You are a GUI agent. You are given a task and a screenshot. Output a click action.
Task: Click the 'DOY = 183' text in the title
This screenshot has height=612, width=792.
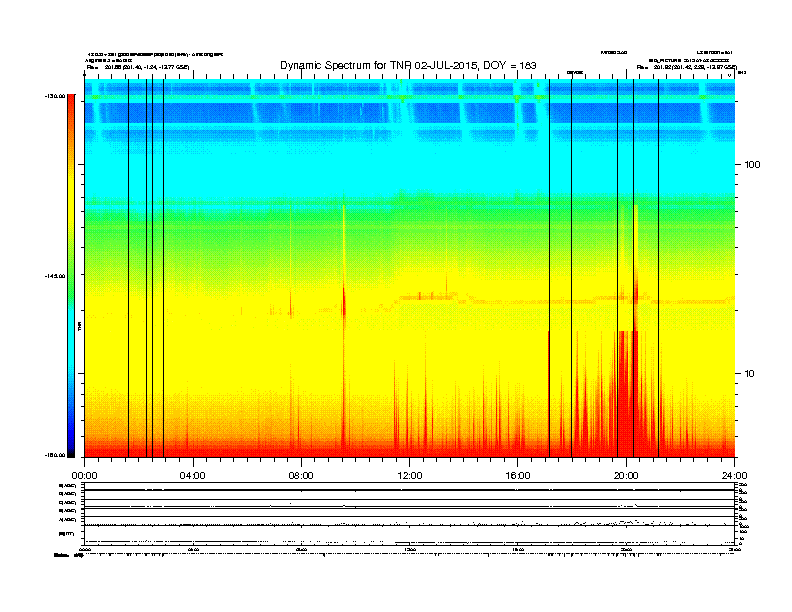(x=510, y=65)
